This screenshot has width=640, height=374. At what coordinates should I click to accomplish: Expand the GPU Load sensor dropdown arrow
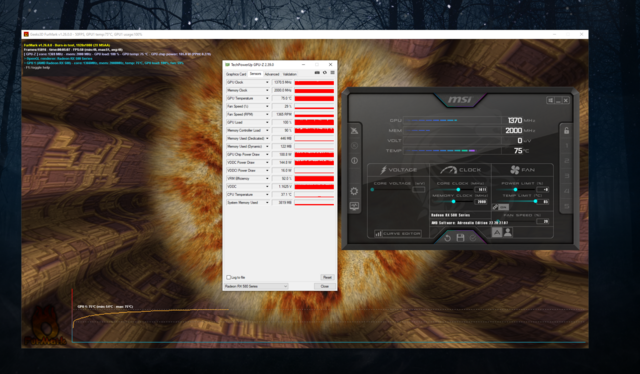click(267, 122)
